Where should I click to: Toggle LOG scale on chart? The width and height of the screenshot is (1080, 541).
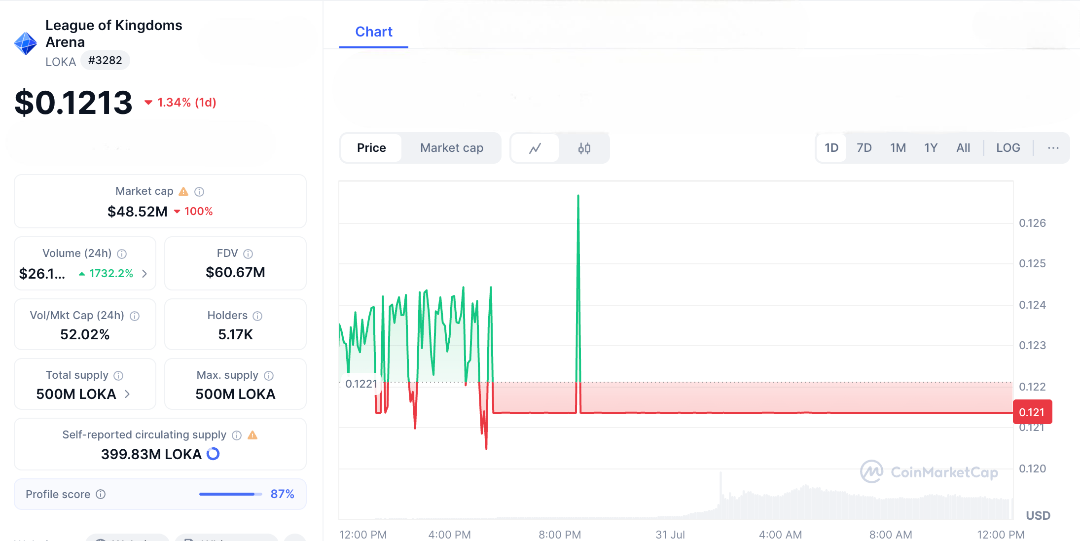coord(1008,148)
